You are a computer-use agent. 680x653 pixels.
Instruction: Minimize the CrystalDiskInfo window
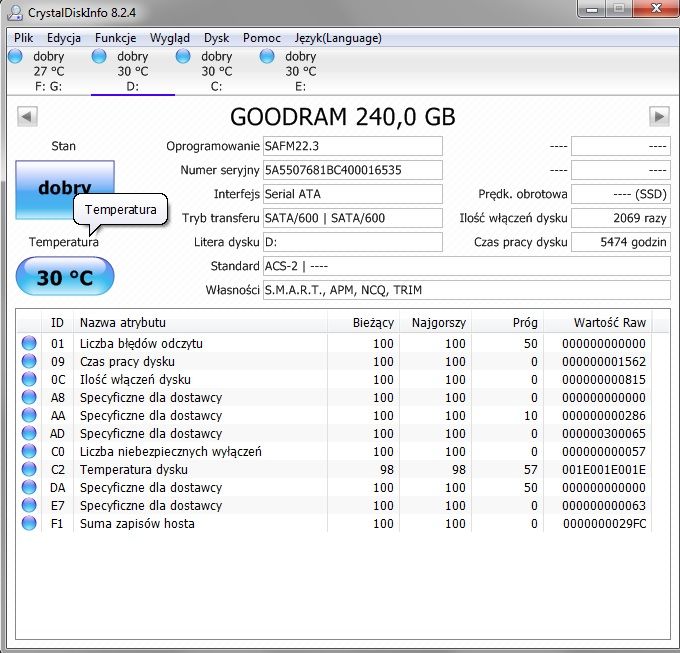click(592, 9)
